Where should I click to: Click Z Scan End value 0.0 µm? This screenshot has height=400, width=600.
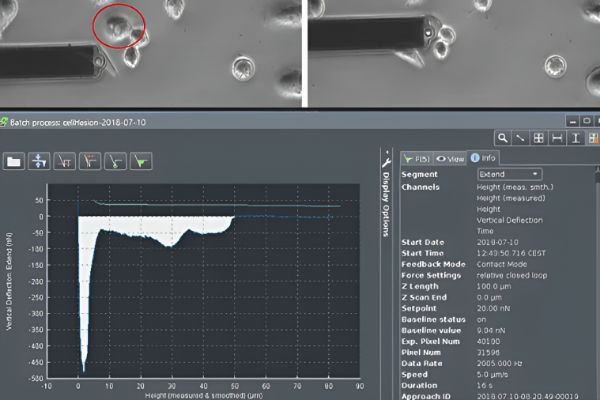click(489, 297)
